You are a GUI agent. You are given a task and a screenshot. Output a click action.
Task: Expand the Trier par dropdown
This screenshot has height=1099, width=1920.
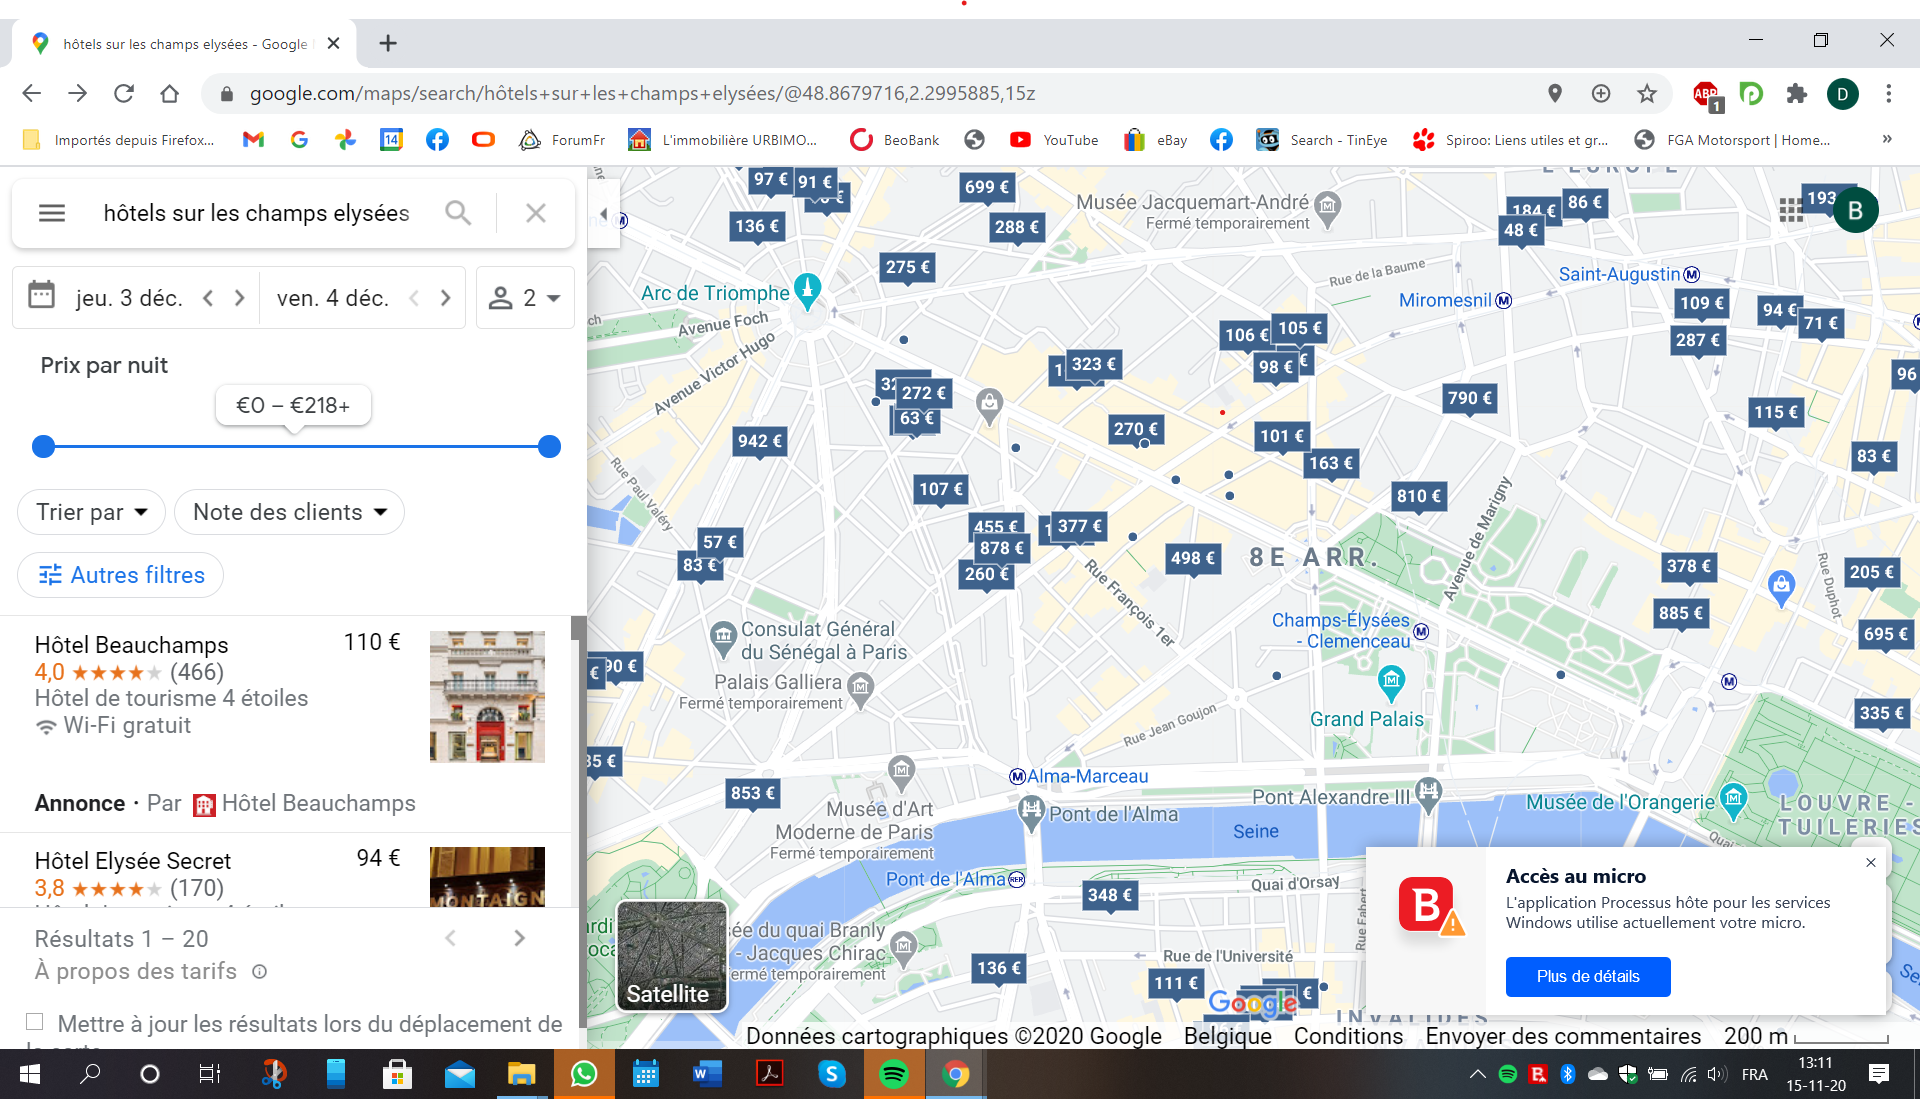point(91,512)
